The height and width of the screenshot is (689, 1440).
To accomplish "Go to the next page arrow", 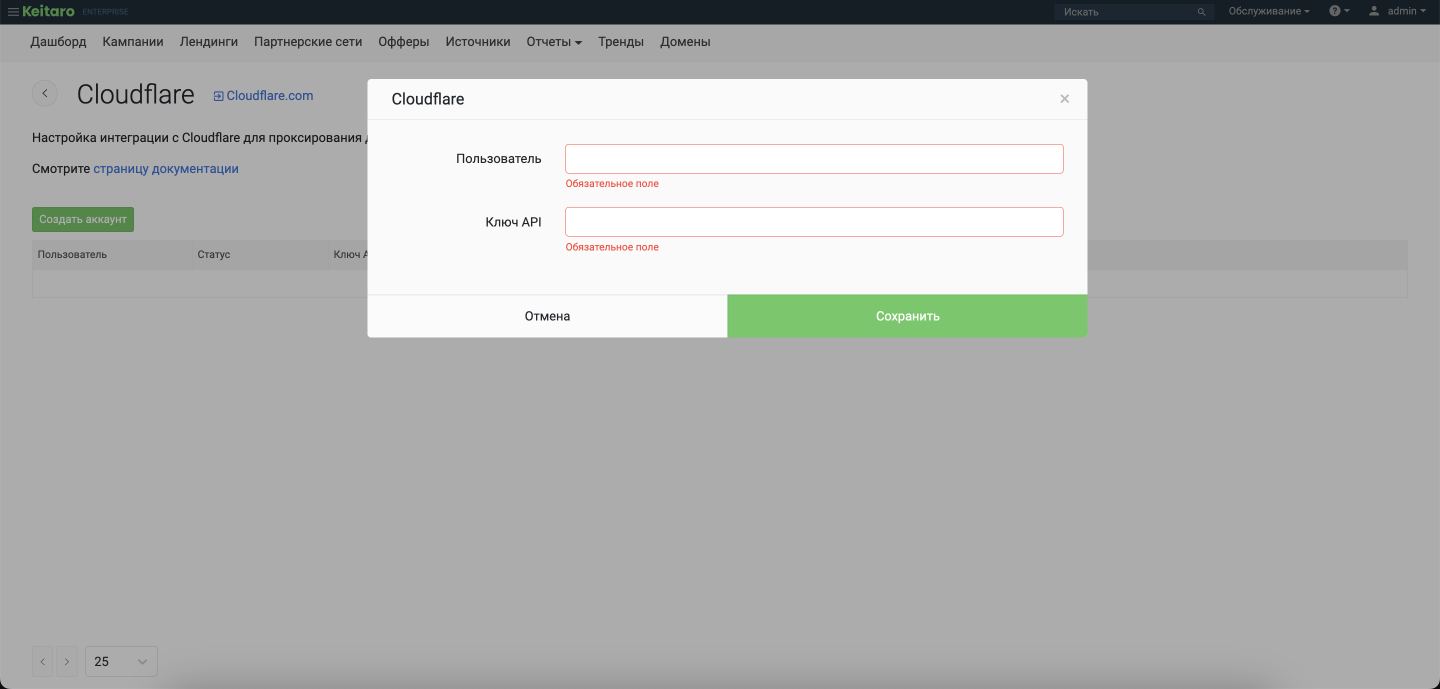I will click(67, 661).
